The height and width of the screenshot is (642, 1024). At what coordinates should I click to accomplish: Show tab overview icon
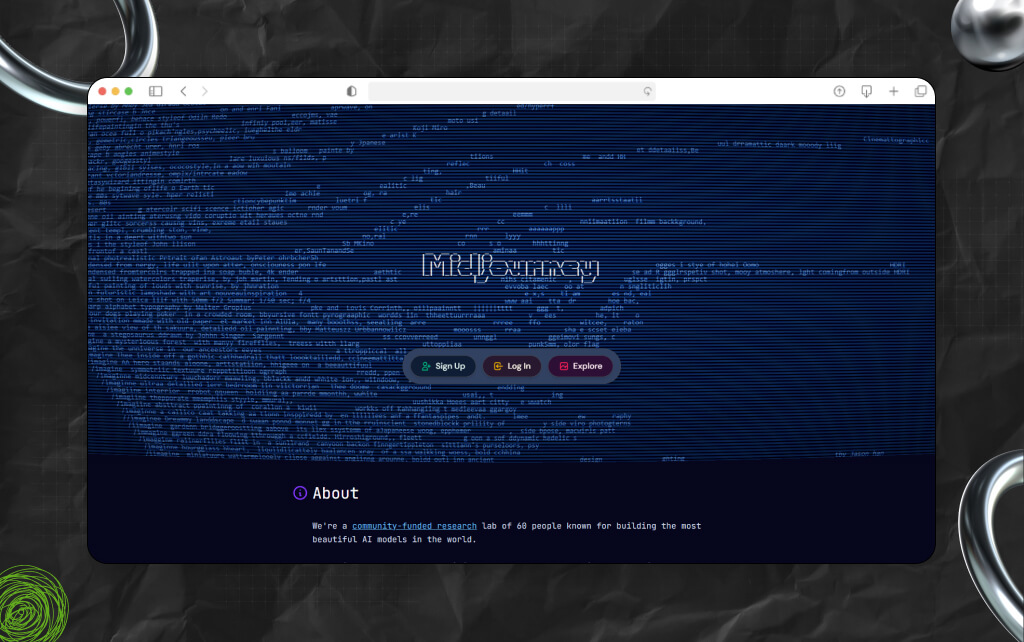point(921,91)
